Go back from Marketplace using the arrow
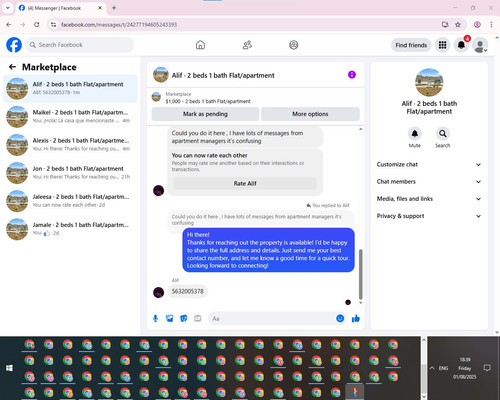 pos(12,67)
